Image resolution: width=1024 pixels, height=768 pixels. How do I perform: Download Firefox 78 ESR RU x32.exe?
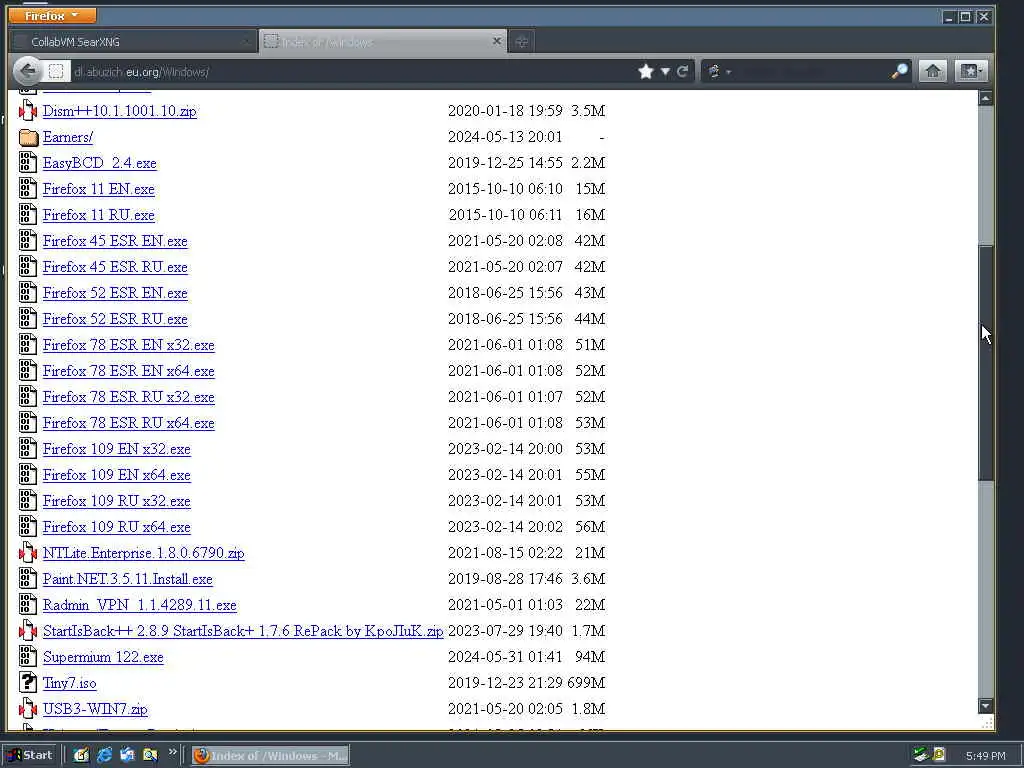(x=129, y=397)
